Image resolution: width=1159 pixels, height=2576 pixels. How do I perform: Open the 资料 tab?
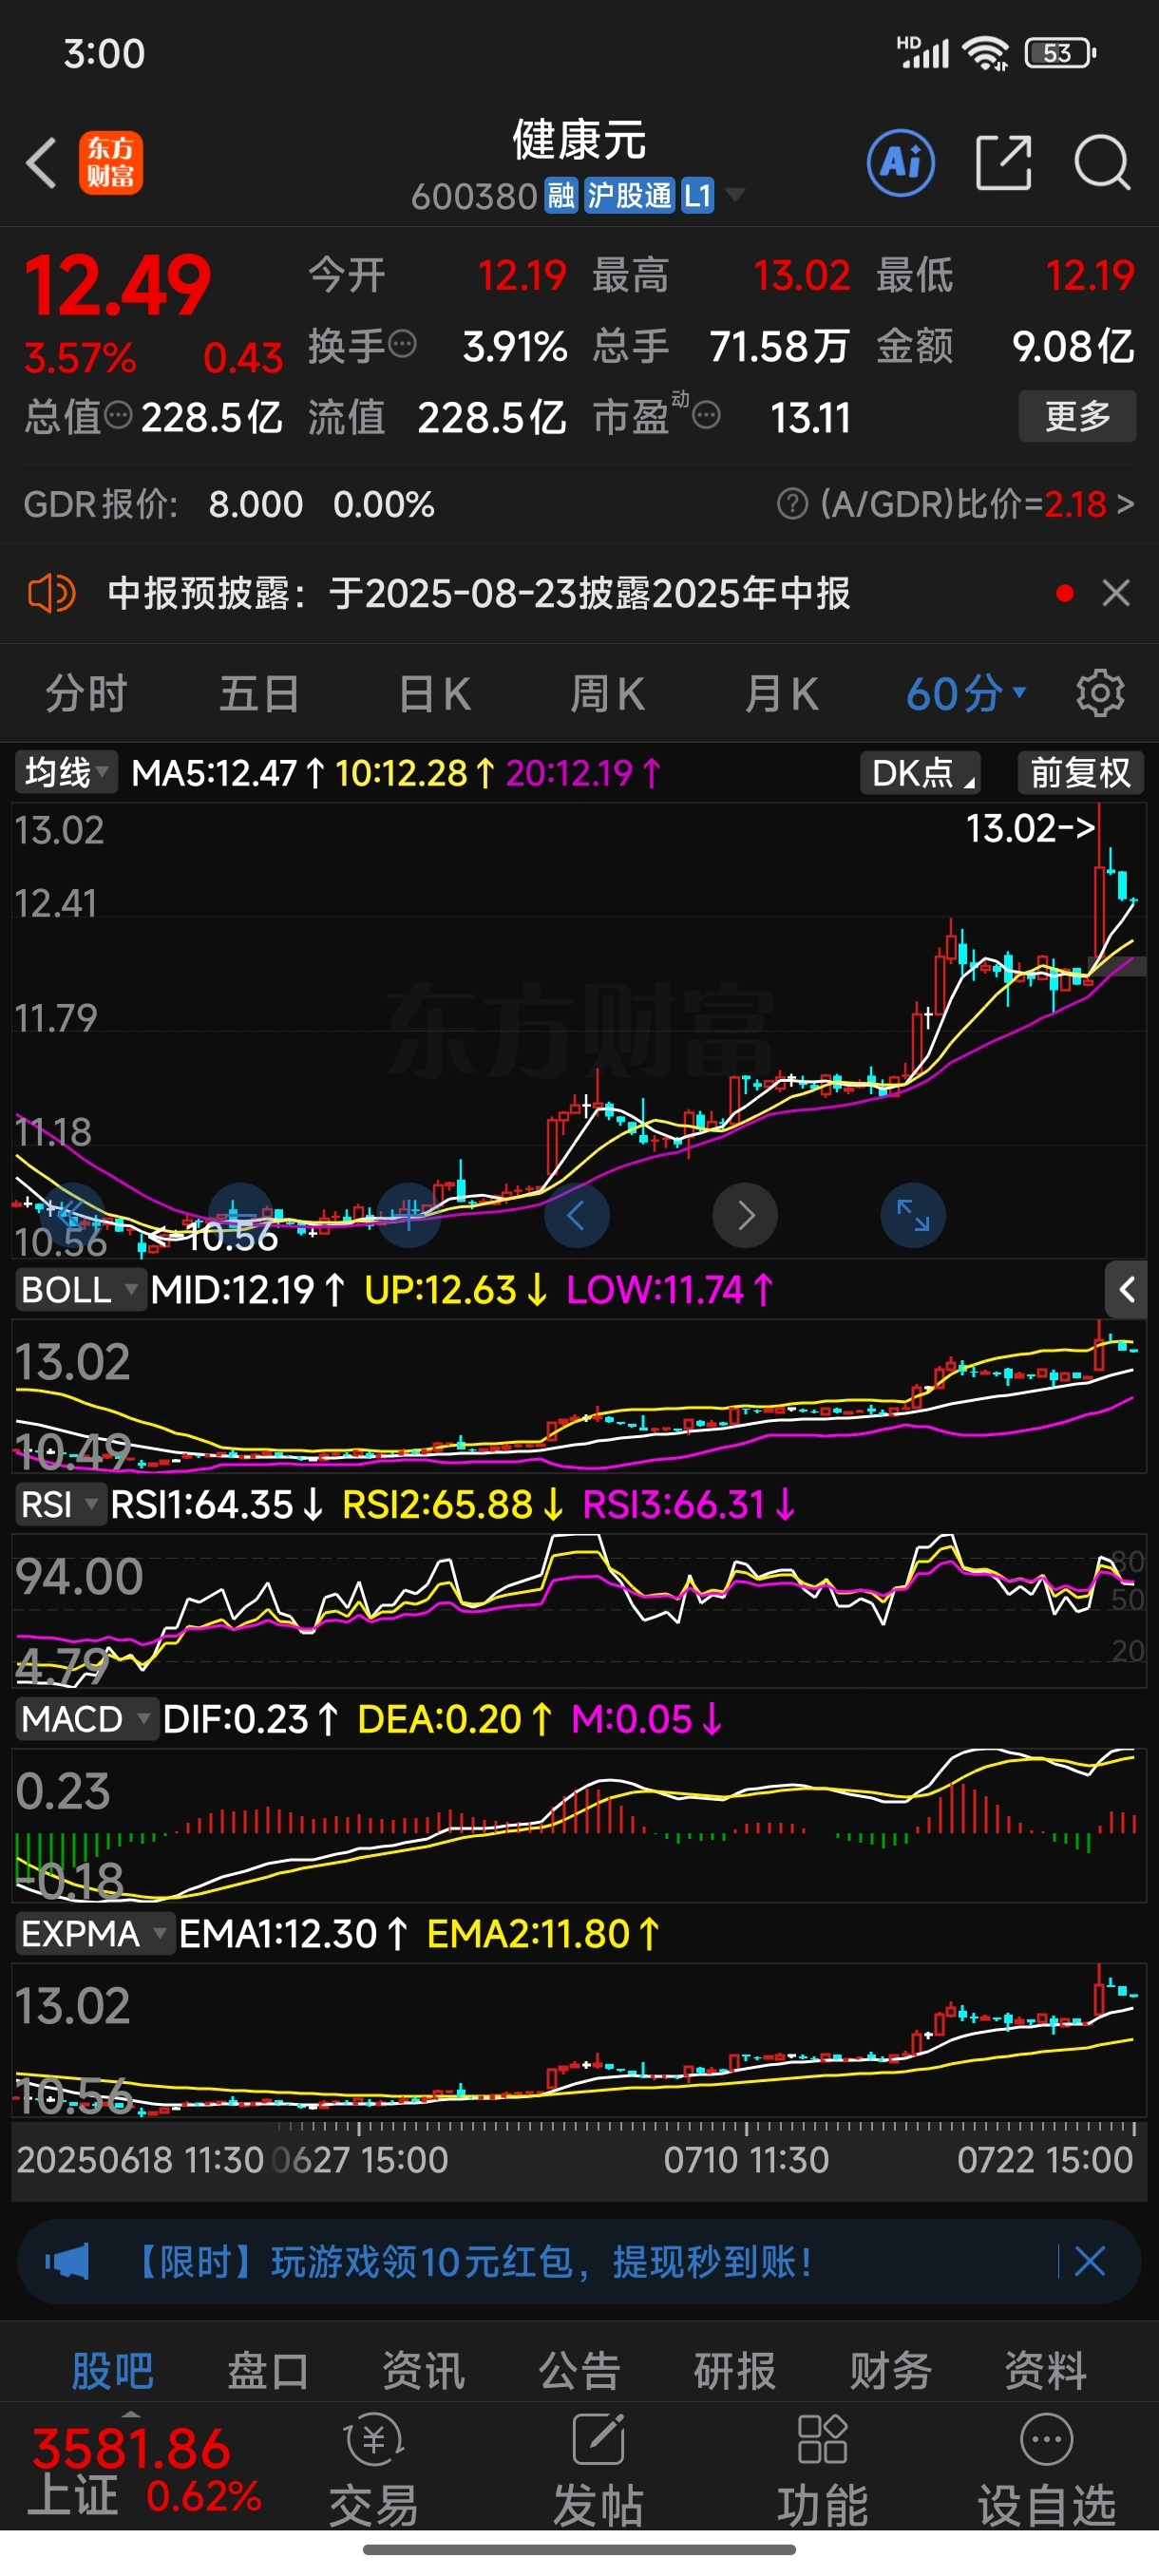[x=1046, y=2370]
